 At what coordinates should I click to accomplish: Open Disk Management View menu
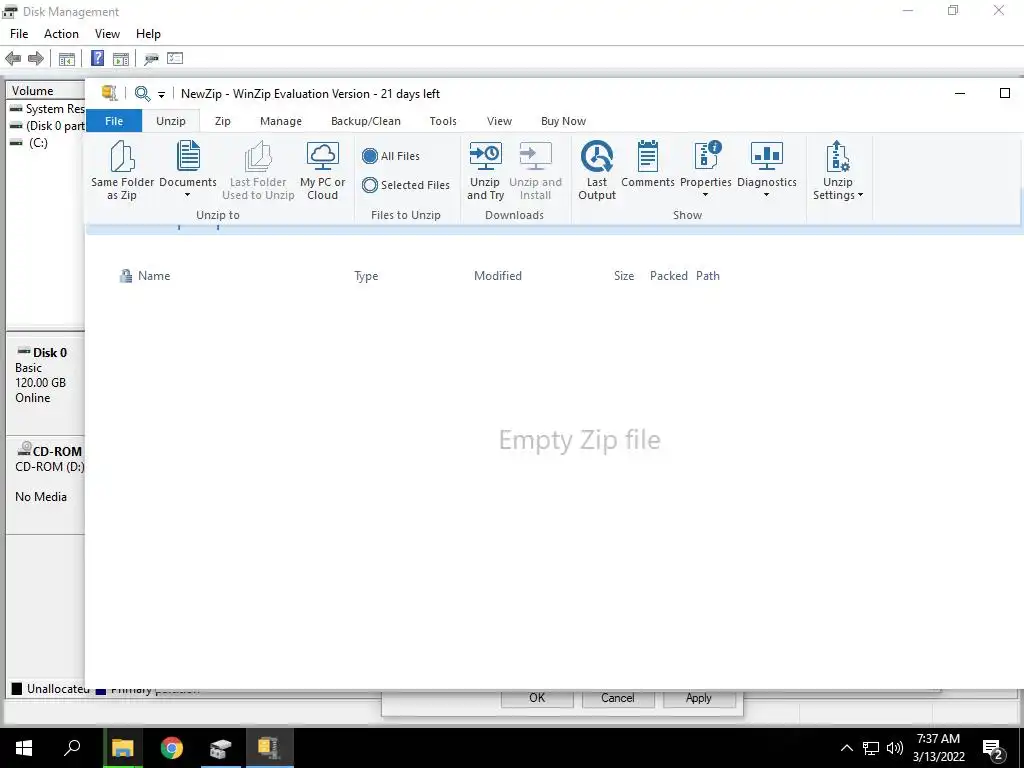pyautogui.click(x=107, y=34)
